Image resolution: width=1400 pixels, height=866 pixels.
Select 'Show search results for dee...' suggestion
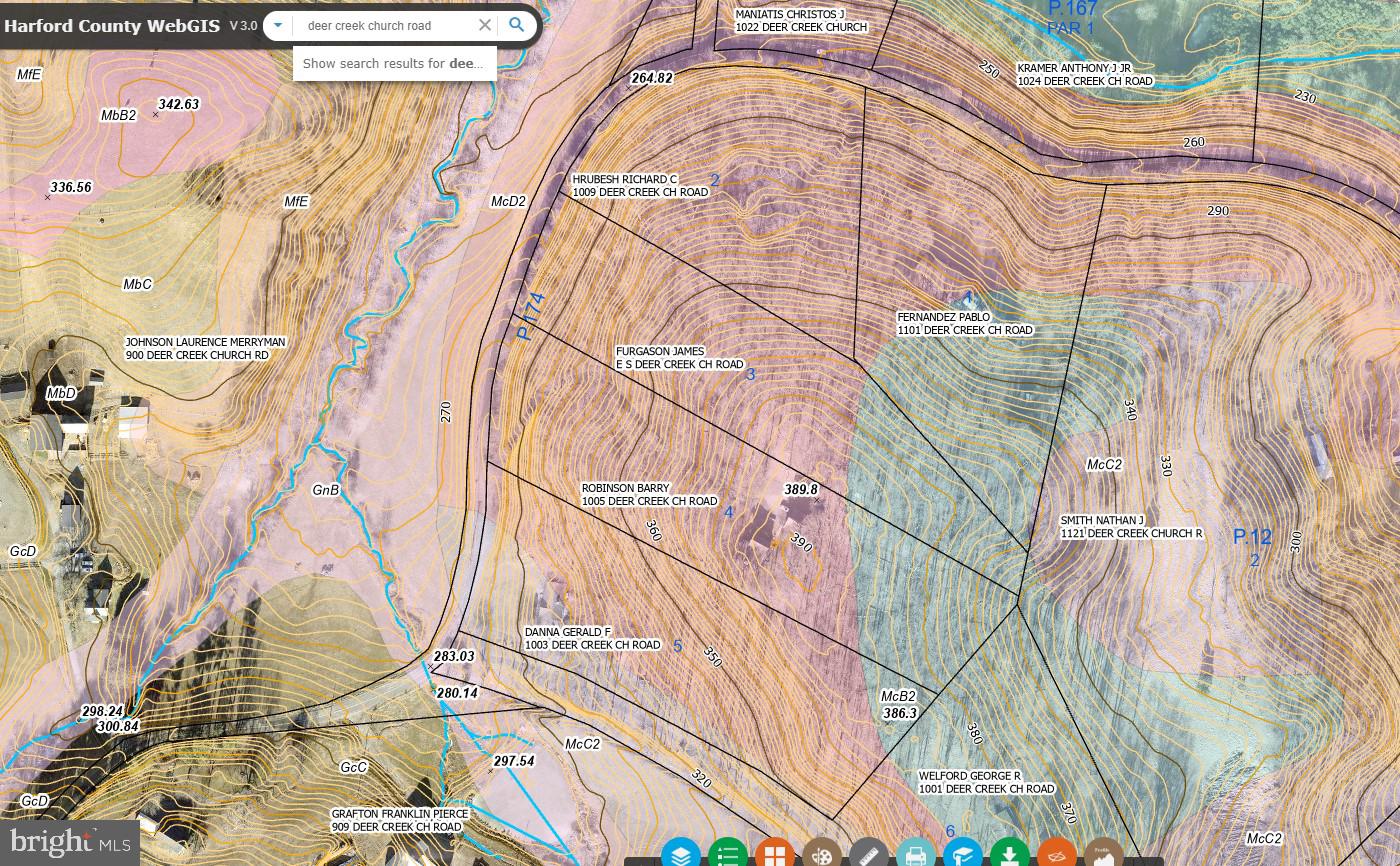coord(394,63)
